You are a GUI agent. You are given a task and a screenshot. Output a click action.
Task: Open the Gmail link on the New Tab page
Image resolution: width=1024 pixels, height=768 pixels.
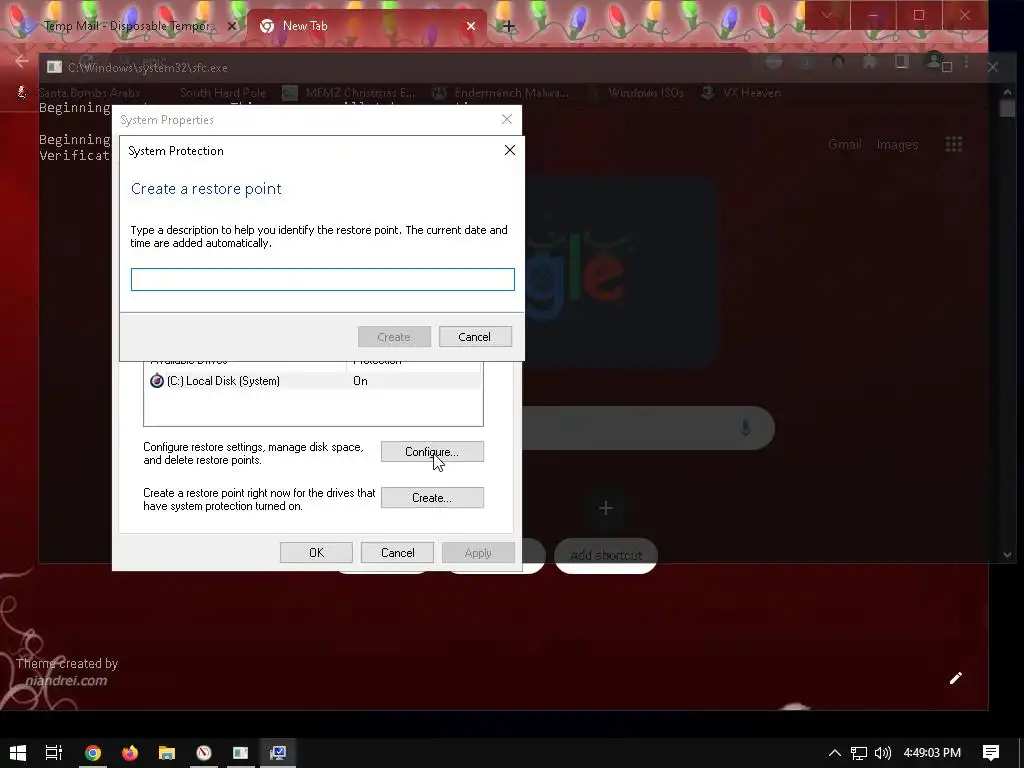coord(844,144)
